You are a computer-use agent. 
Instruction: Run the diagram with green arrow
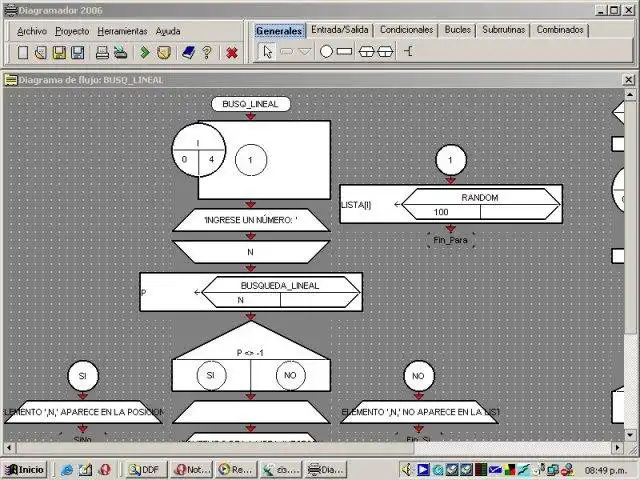(x=145, y=52)
